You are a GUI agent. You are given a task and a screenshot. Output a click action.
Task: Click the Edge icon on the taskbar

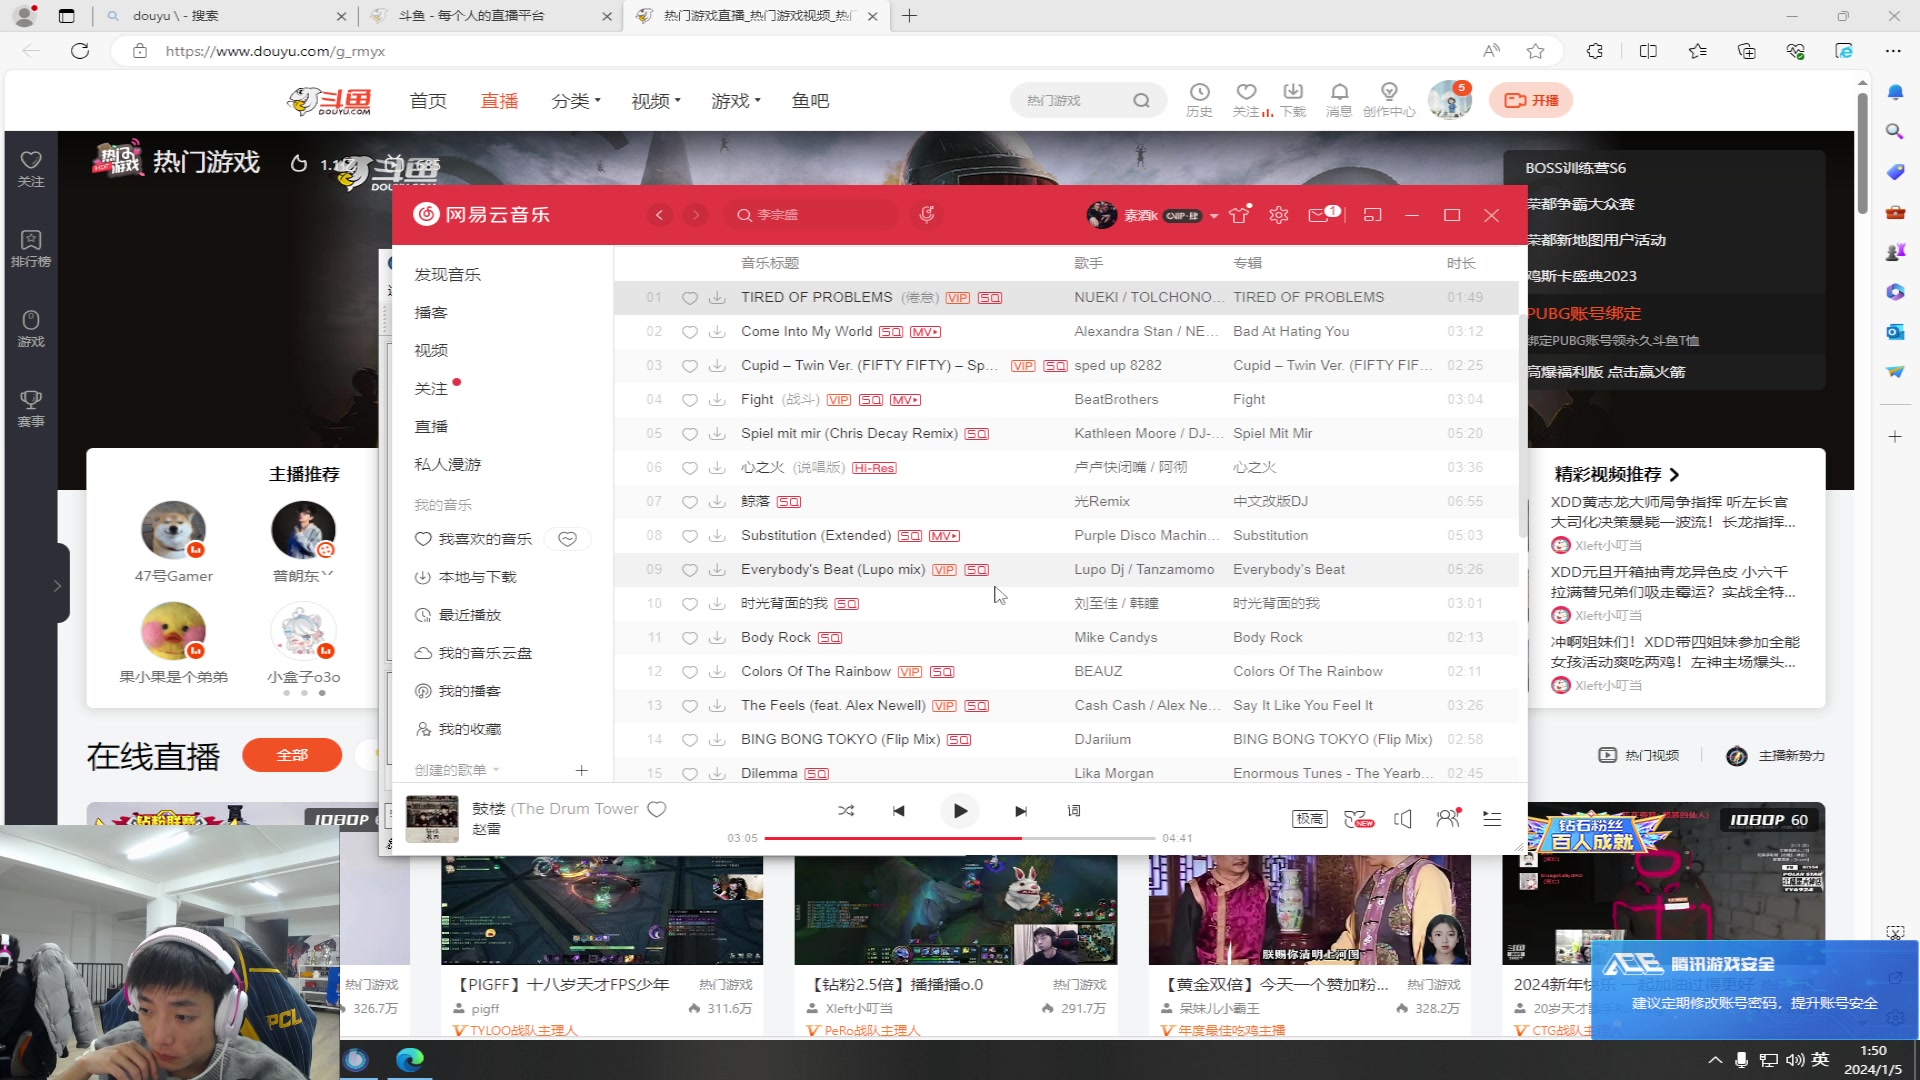(410, 1059)
